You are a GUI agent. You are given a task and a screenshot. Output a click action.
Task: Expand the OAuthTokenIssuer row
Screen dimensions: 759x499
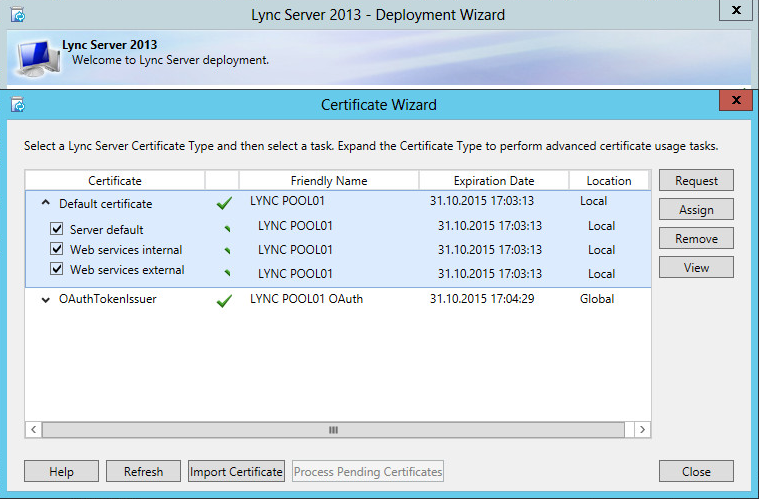[x=46, y=300]
